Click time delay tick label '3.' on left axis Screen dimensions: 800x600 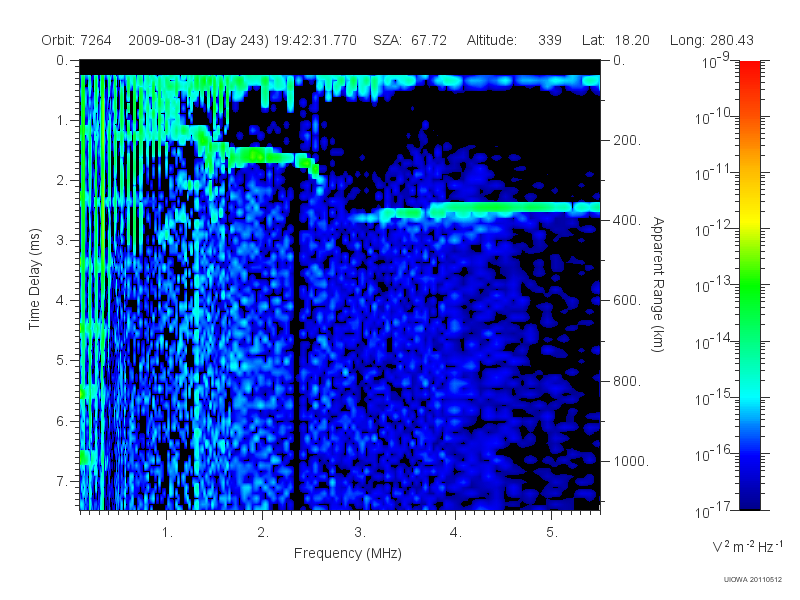(61, 241)
